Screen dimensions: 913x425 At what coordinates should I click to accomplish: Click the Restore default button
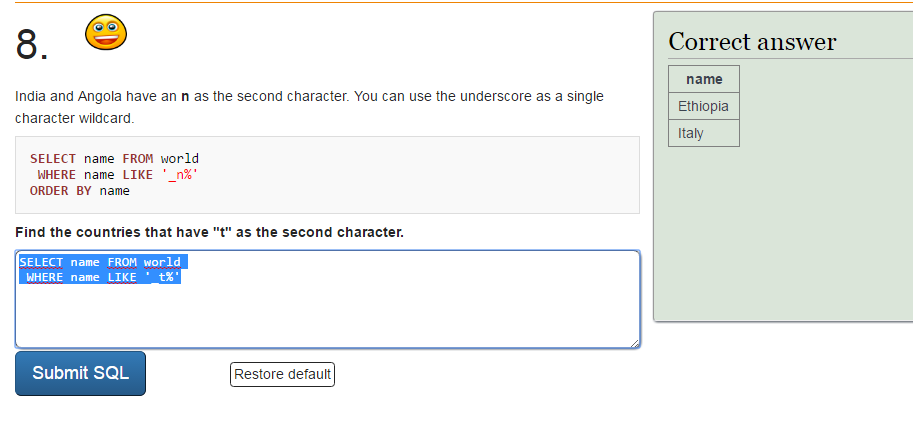282,374
